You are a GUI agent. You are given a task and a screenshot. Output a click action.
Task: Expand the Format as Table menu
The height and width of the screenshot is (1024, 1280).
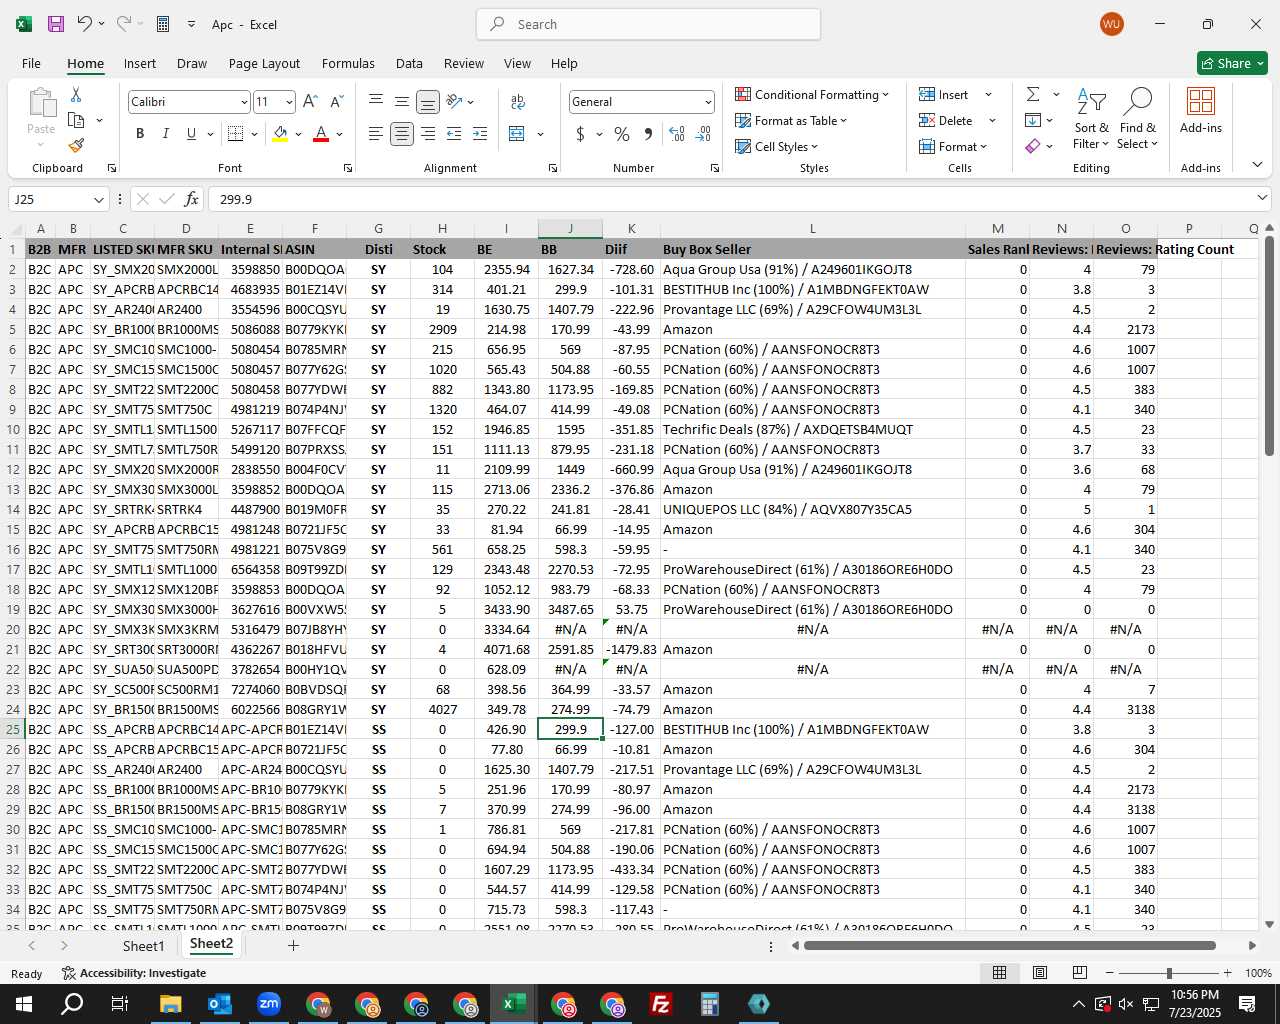click(x=790, y=120)
